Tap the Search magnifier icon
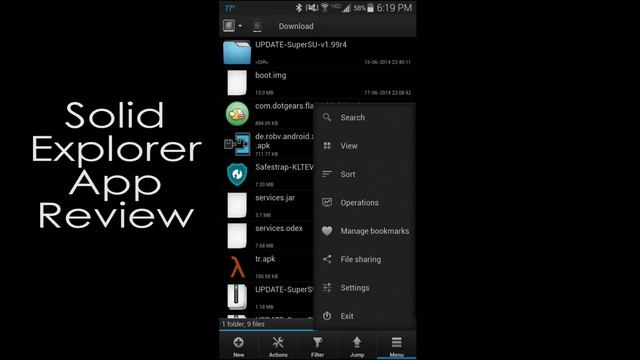 click(x=327, y=118)
